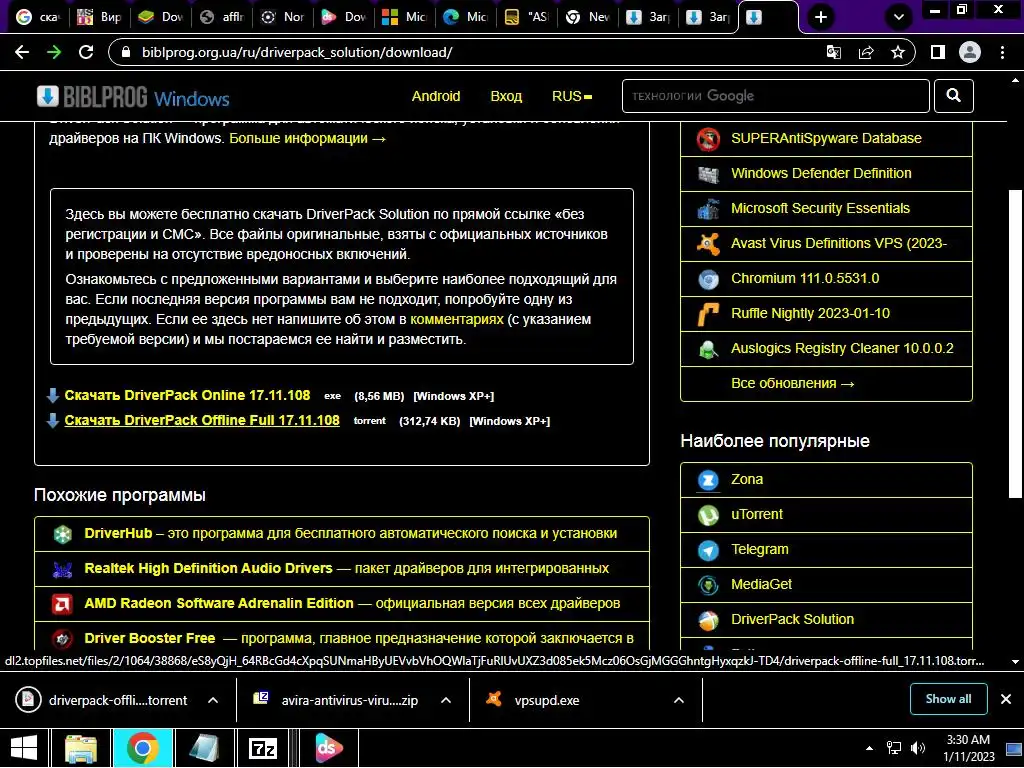The height and width of the screenshot is (768, 1024).
Task: Click the Ruffle Nightly icon
Action: coord(708,314)
